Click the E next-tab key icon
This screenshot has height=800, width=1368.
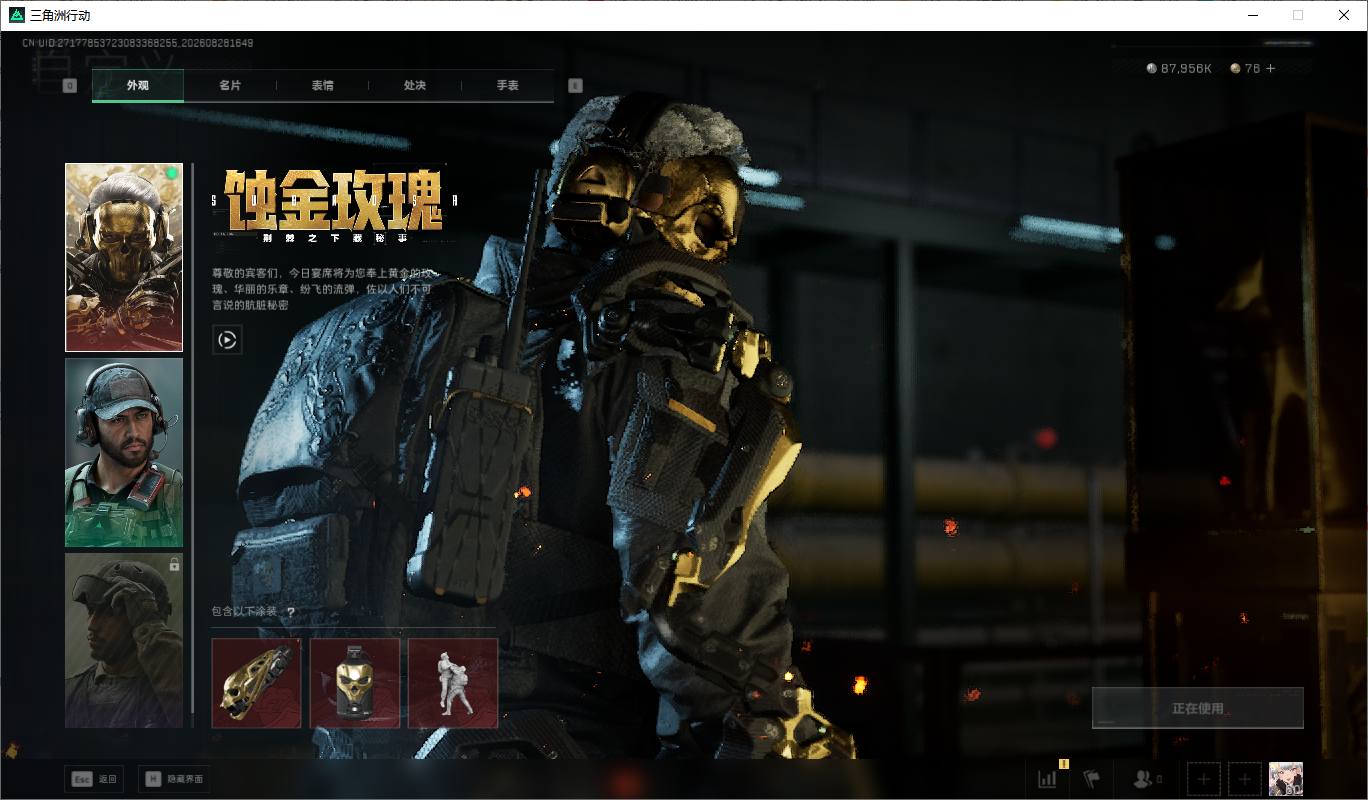(575, 86)
